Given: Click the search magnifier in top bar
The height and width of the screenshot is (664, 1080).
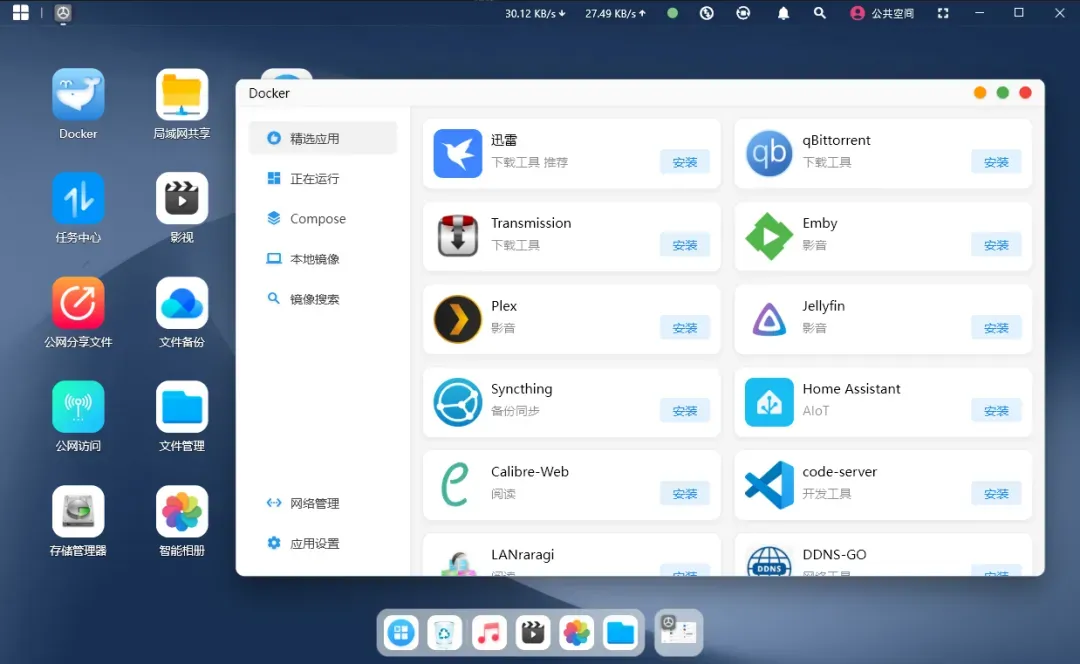Looking at the screenshot, I should (x=820, y=13).
